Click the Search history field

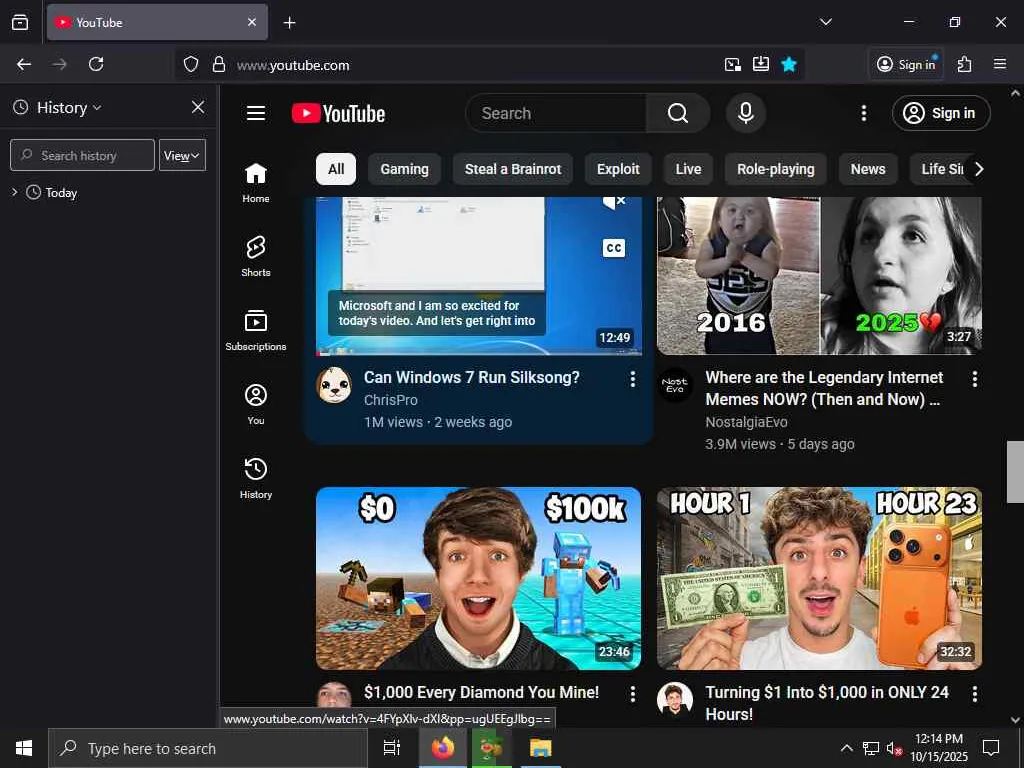click(x=82, y=155)
